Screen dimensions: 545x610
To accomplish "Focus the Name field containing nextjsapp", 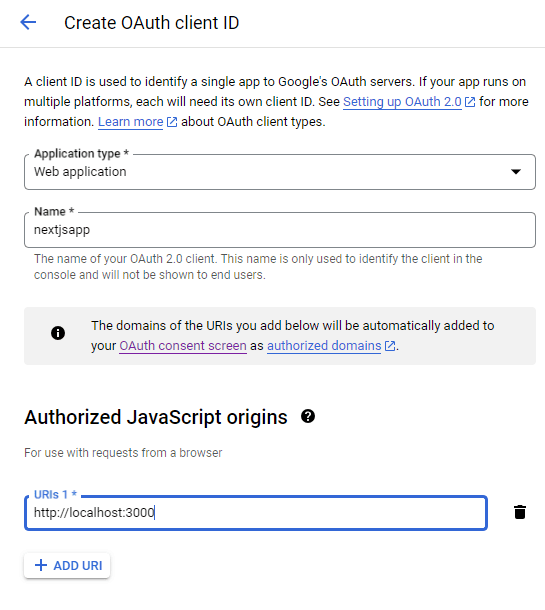I will pos(280,230).
